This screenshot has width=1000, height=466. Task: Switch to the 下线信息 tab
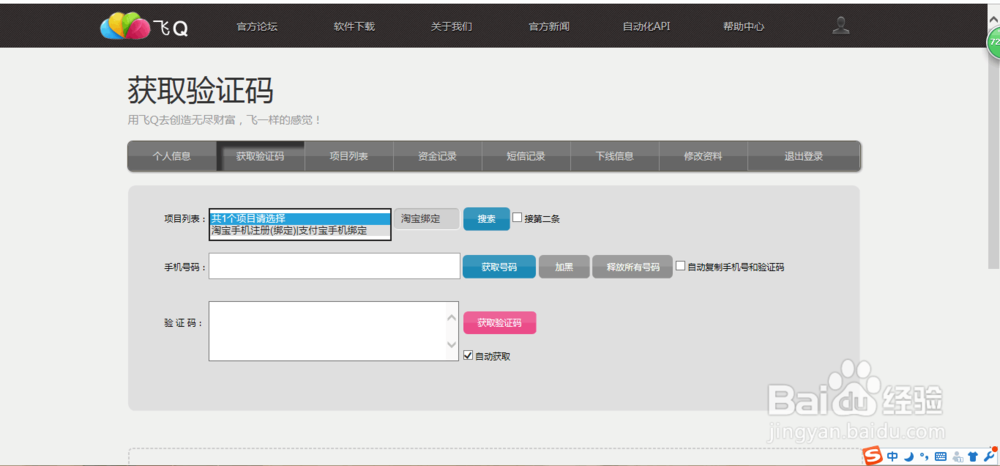[x=615, y=156]
